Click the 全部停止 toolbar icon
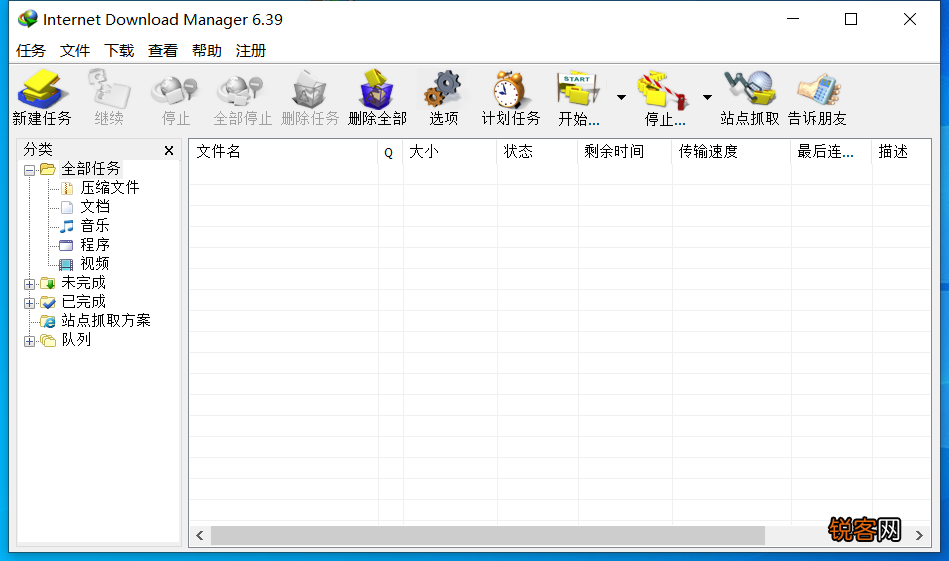 pyautogui.click(x=241, y=91)
